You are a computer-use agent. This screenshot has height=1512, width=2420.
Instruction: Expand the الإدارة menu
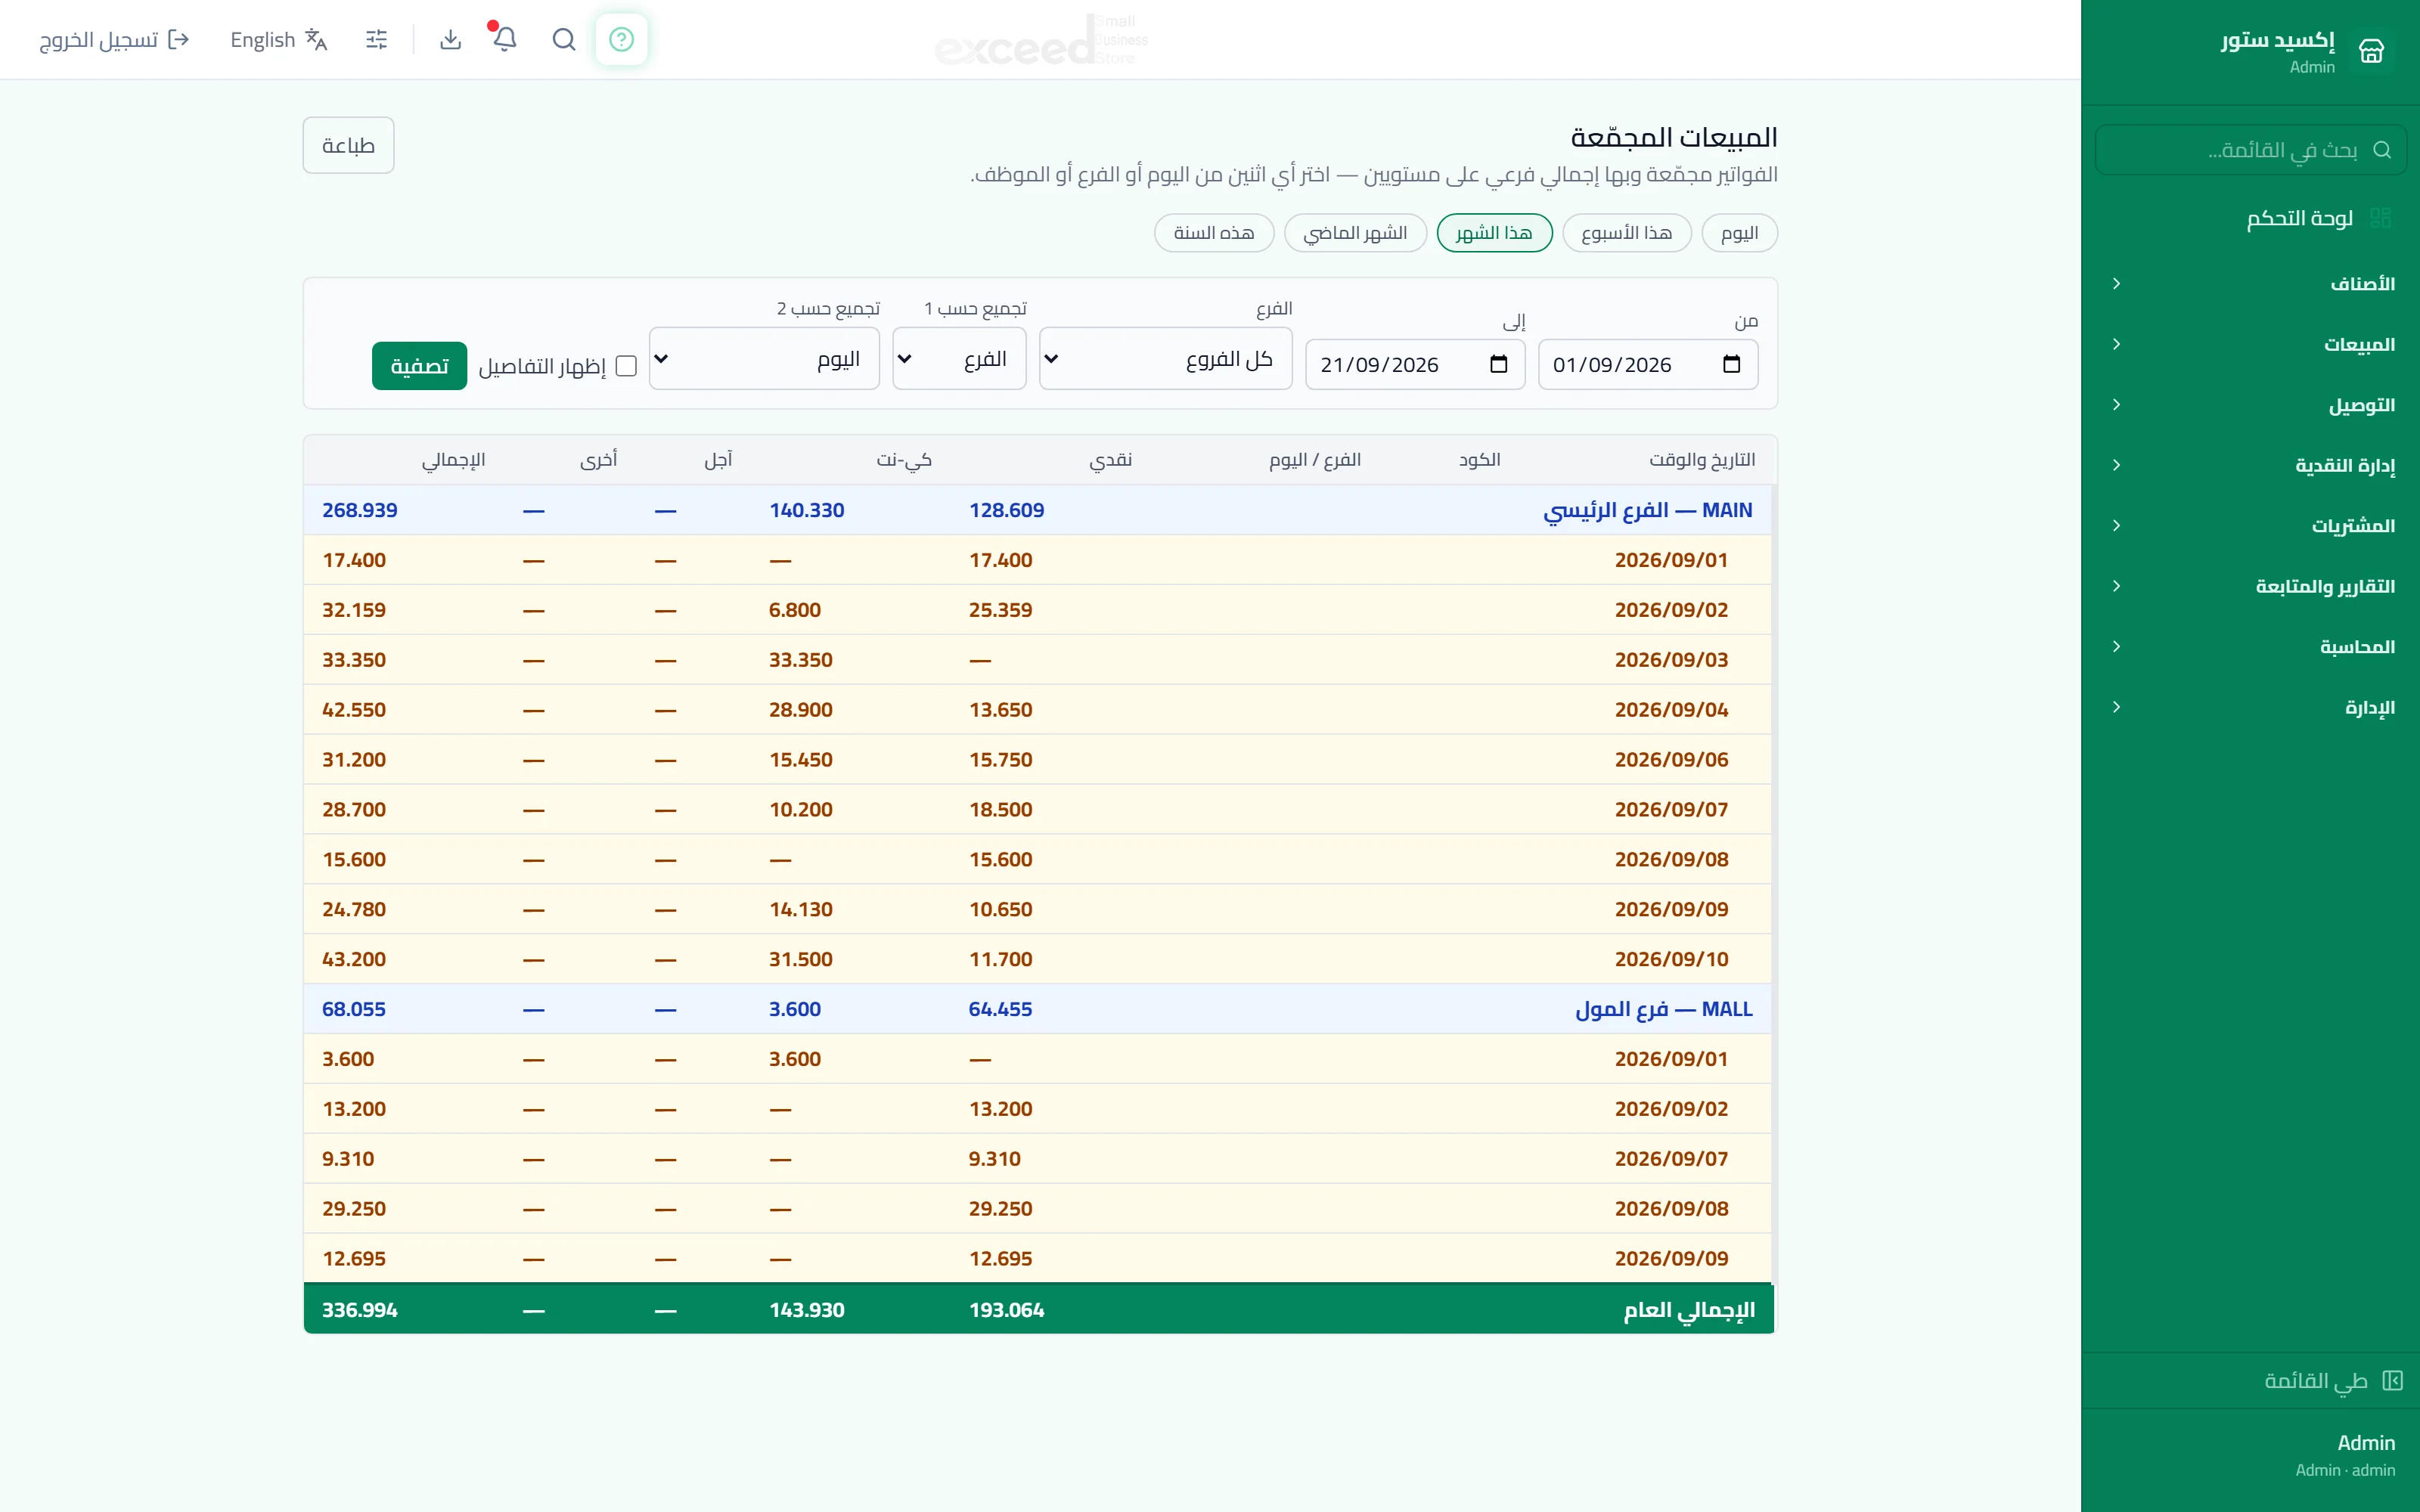[x=2250, y=707]
